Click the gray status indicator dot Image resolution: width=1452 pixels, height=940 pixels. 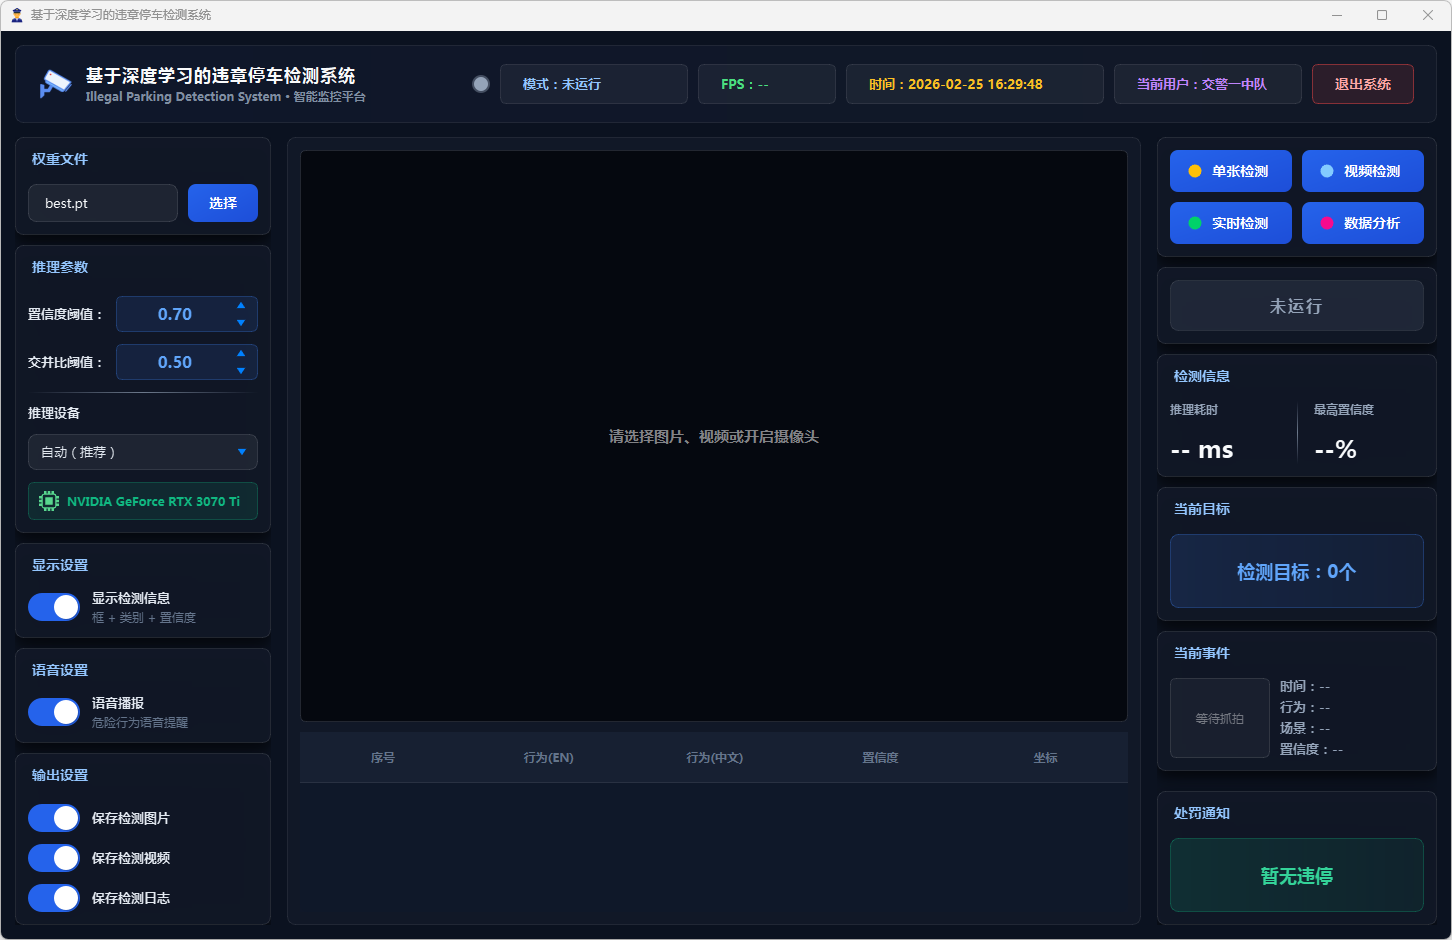coord(481,84)
